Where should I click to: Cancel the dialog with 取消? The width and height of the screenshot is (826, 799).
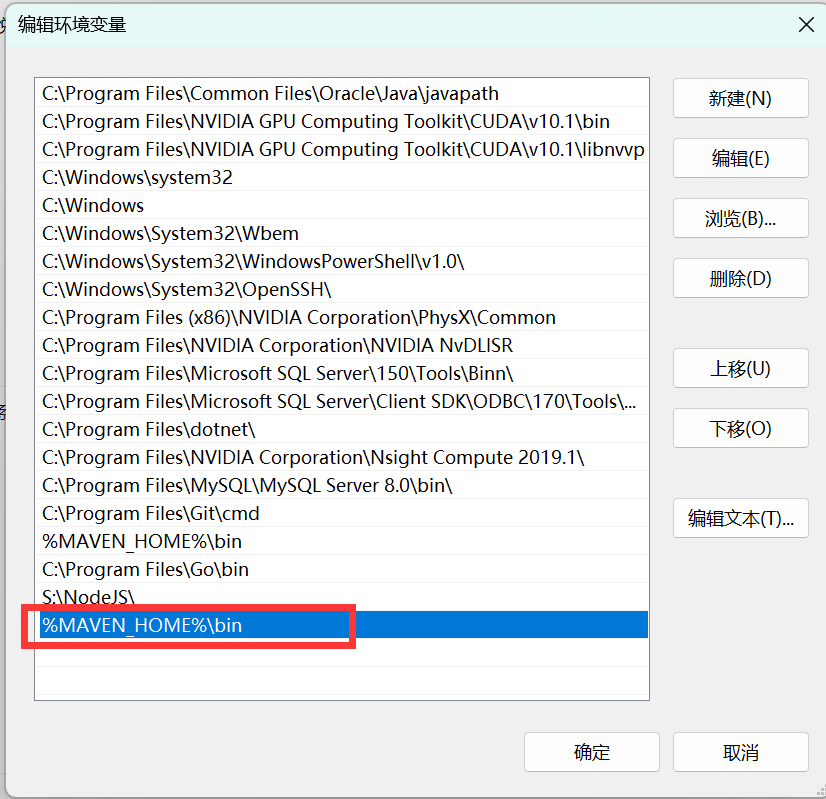[740, 752]
